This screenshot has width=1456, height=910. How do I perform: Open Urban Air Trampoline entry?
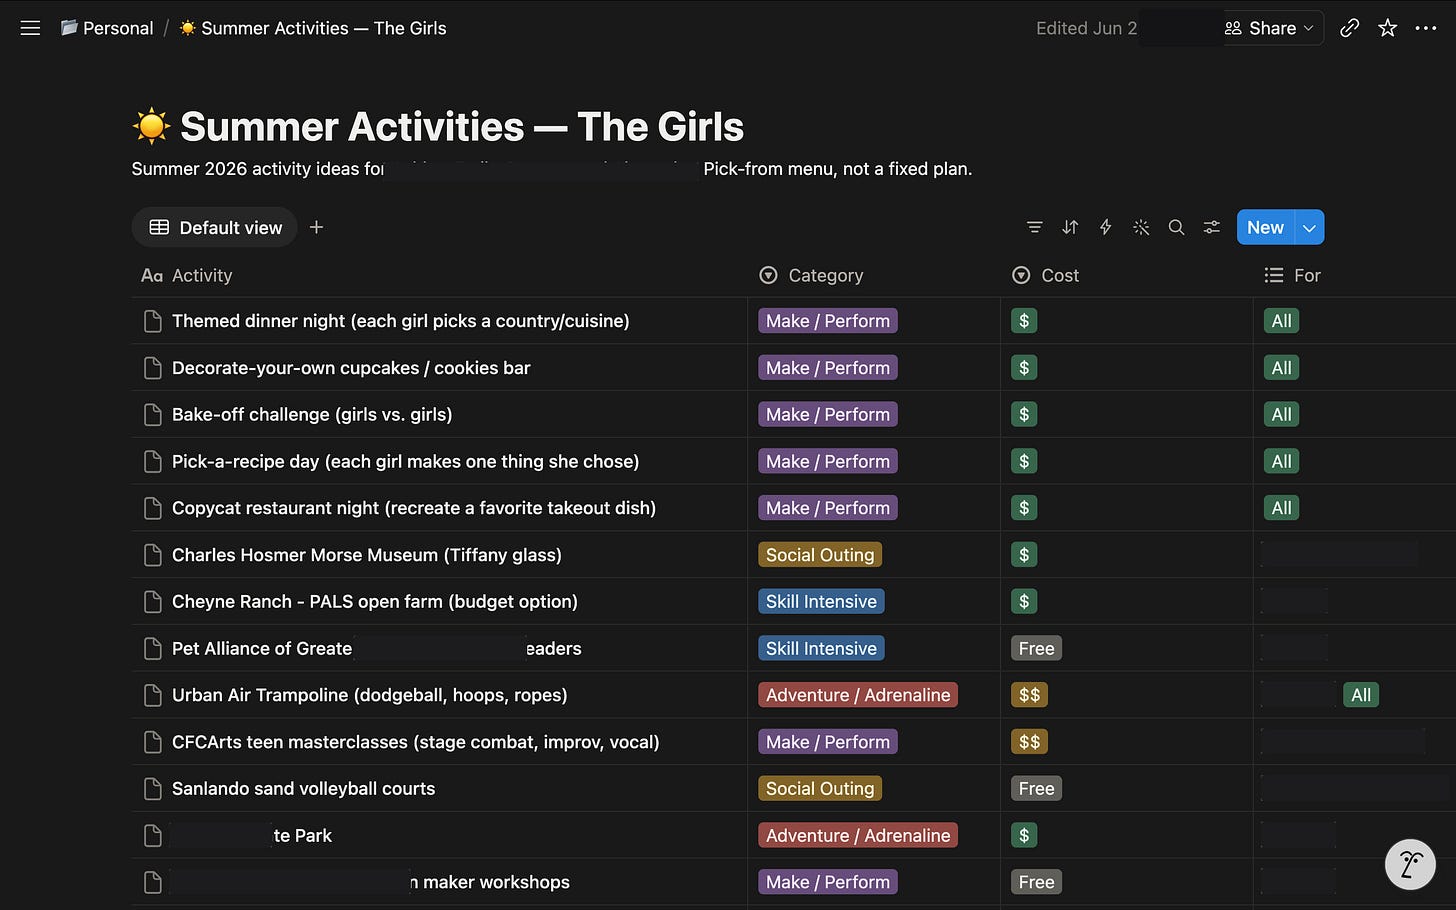click(370, 695)
